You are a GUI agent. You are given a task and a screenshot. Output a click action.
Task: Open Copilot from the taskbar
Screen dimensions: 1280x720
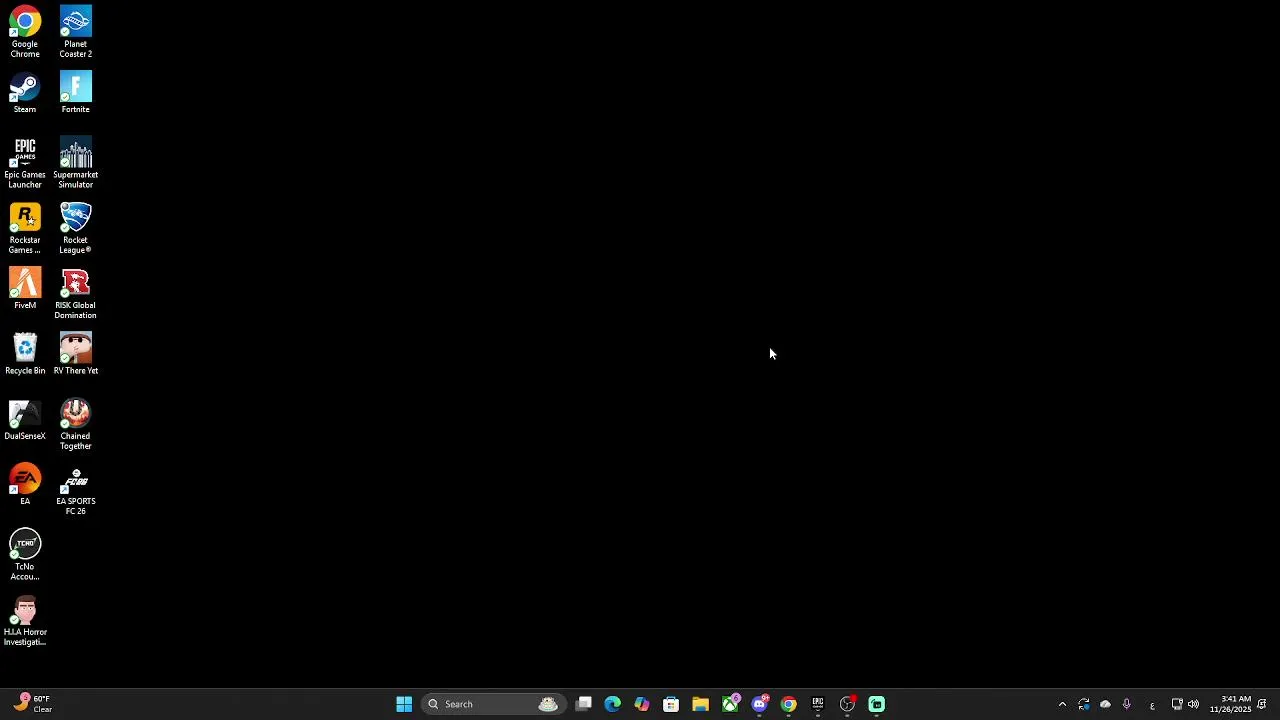[642, 704]
